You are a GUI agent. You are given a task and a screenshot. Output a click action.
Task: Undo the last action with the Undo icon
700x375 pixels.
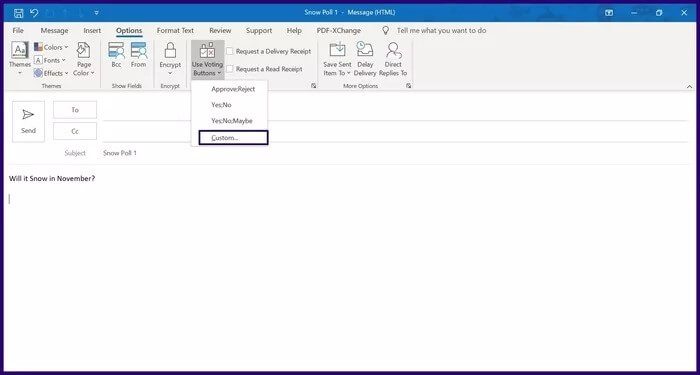(34, 12)
